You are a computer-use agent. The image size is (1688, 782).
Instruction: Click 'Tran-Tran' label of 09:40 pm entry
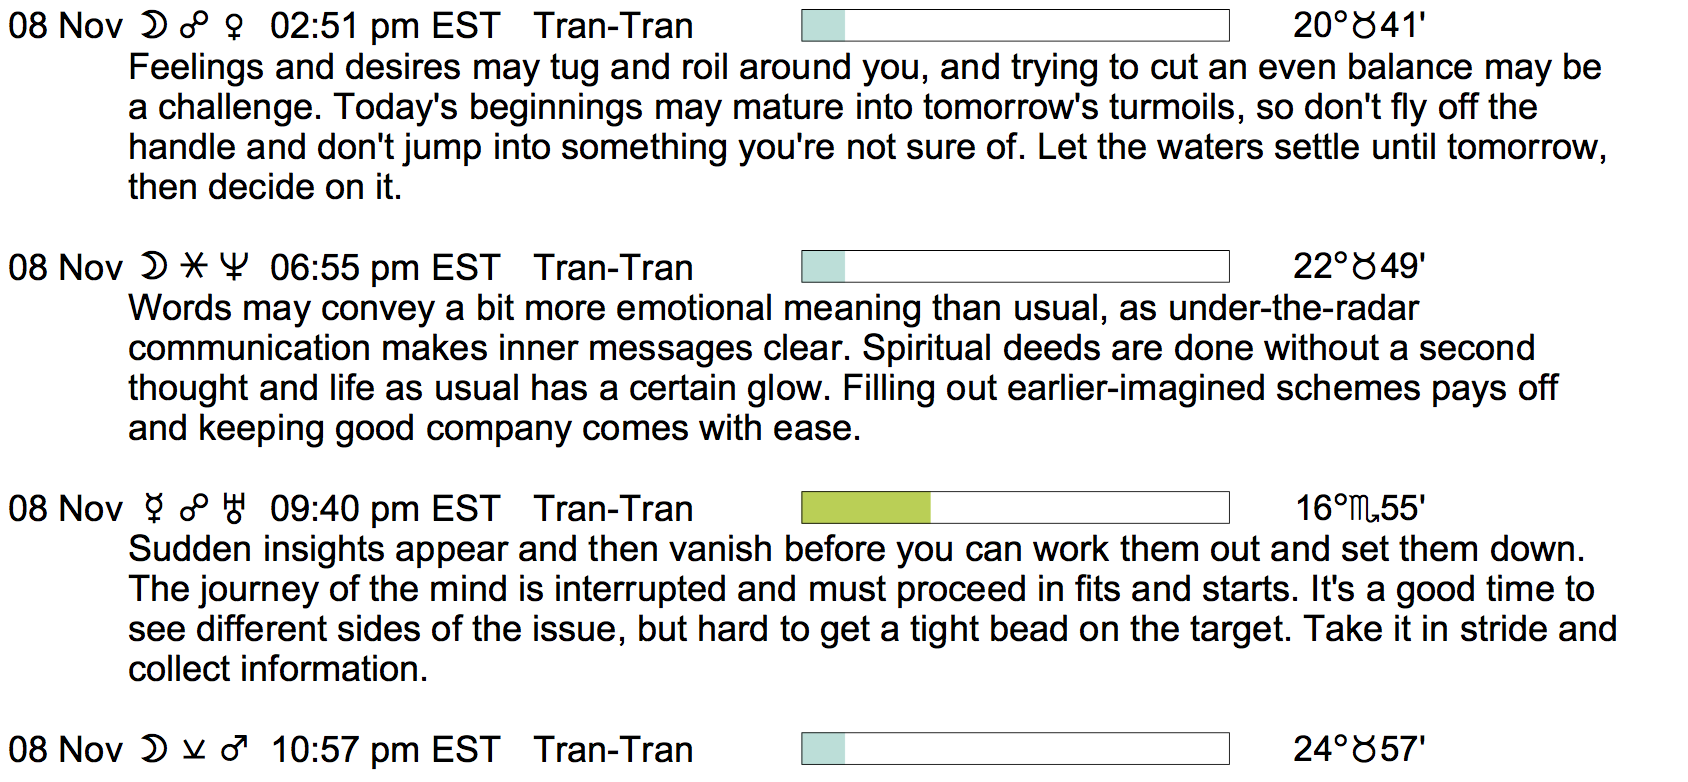(x=613, y=508)
